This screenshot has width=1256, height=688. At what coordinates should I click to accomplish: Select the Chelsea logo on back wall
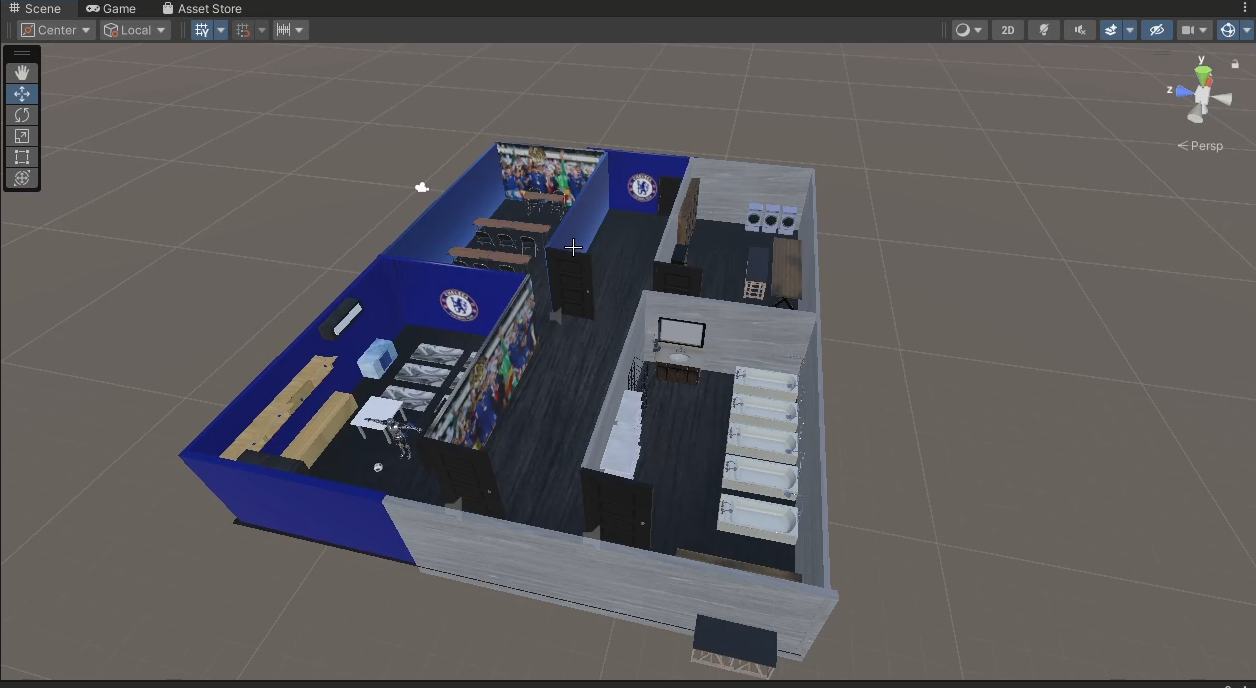[x=641, y=187]
